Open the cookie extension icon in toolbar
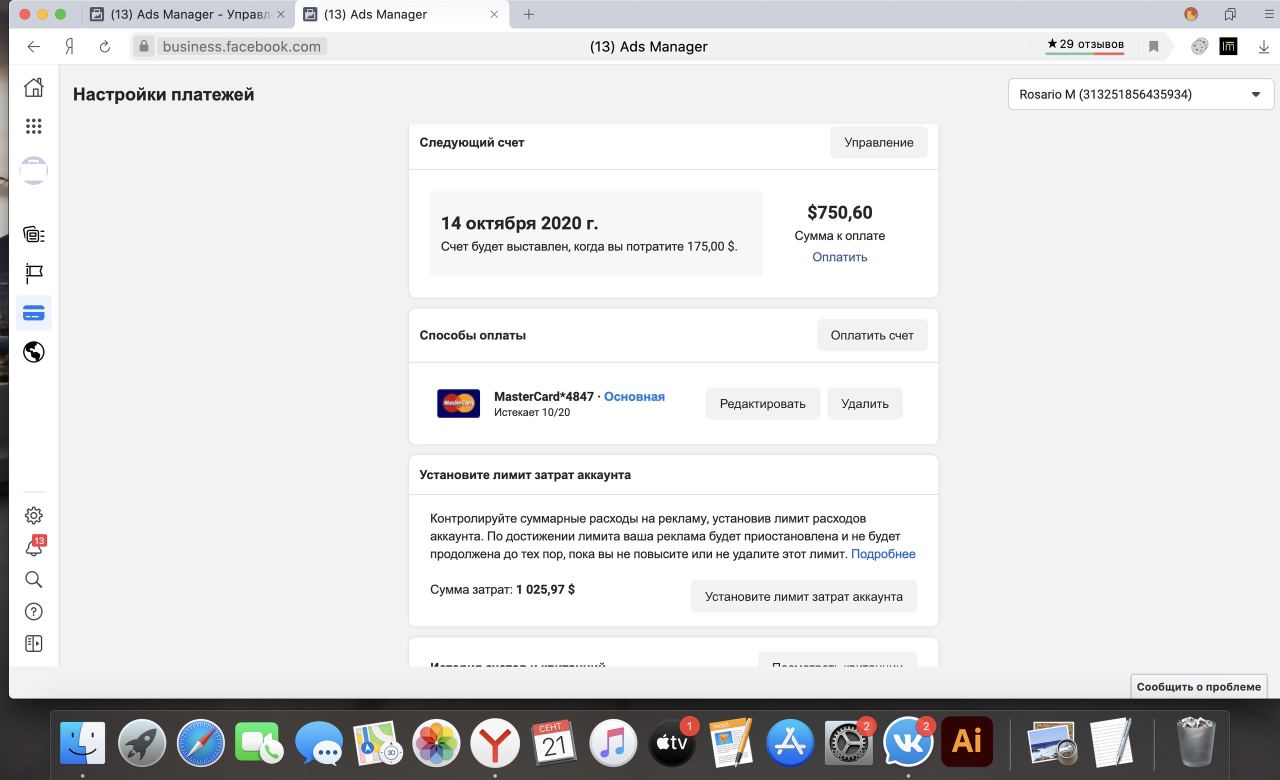 [1200, 46]
